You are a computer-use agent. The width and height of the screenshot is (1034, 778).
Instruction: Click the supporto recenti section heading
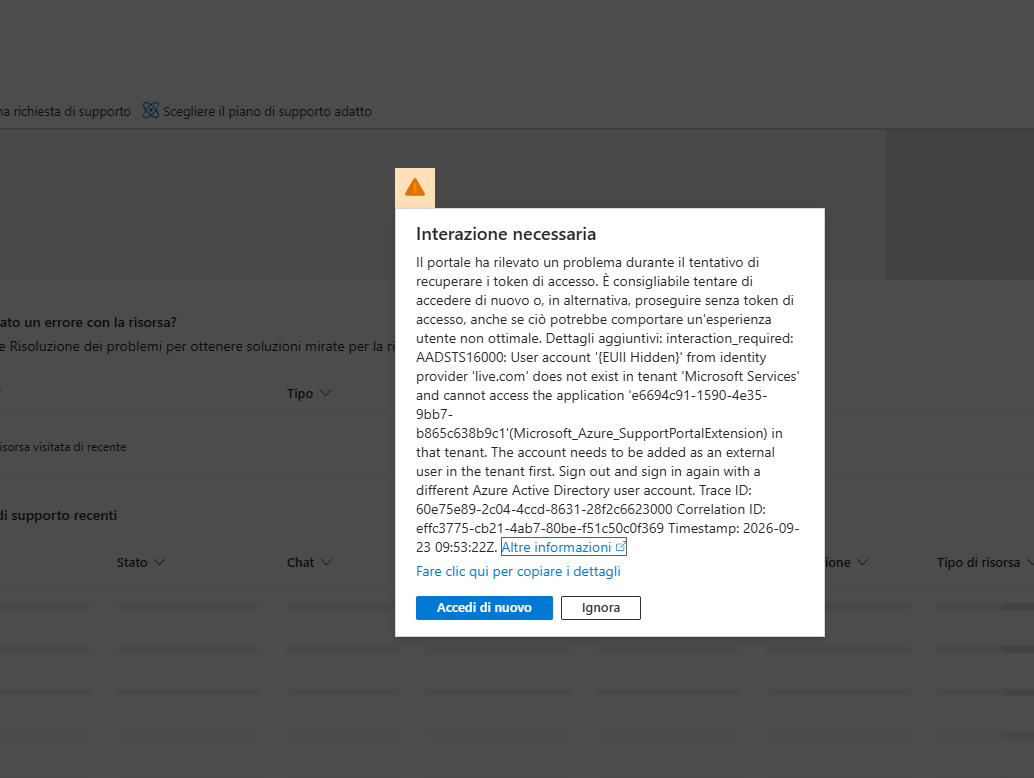pyautogui.click(x=59, y=516)
